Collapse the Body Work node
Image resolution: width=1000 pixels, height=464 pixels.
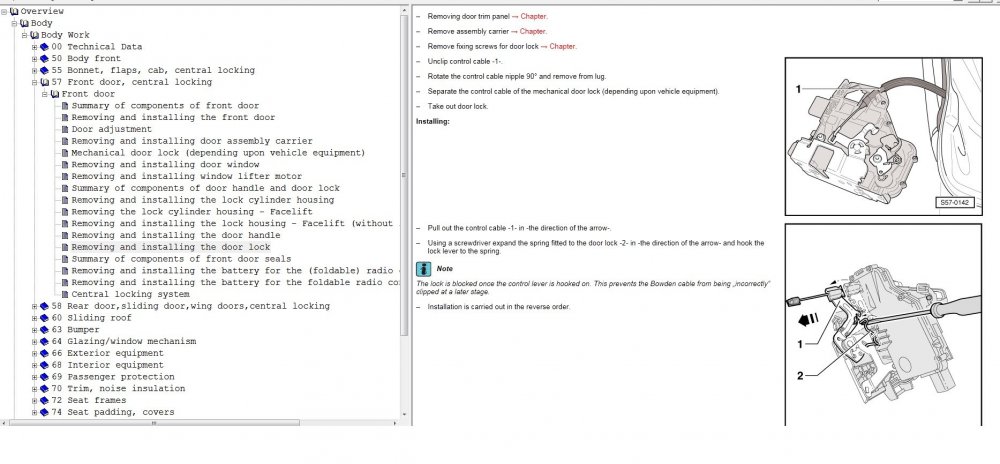click(x=25, y=35)
